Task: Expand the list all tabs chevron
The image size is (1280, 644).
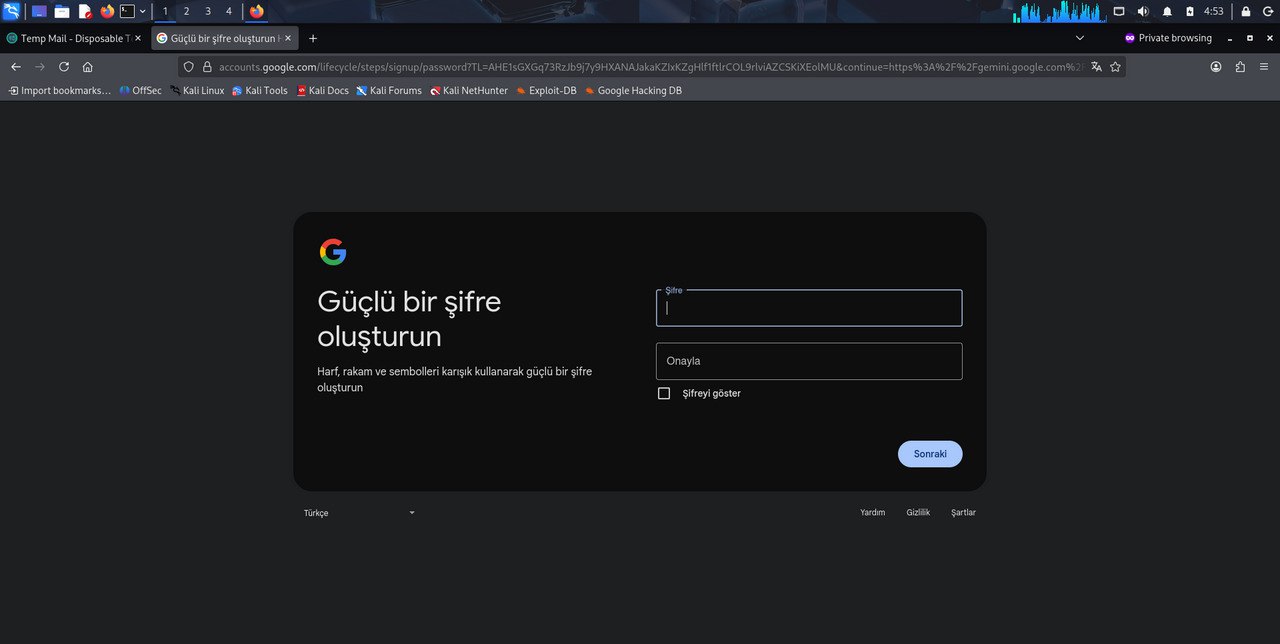Action: [1080, 38]
